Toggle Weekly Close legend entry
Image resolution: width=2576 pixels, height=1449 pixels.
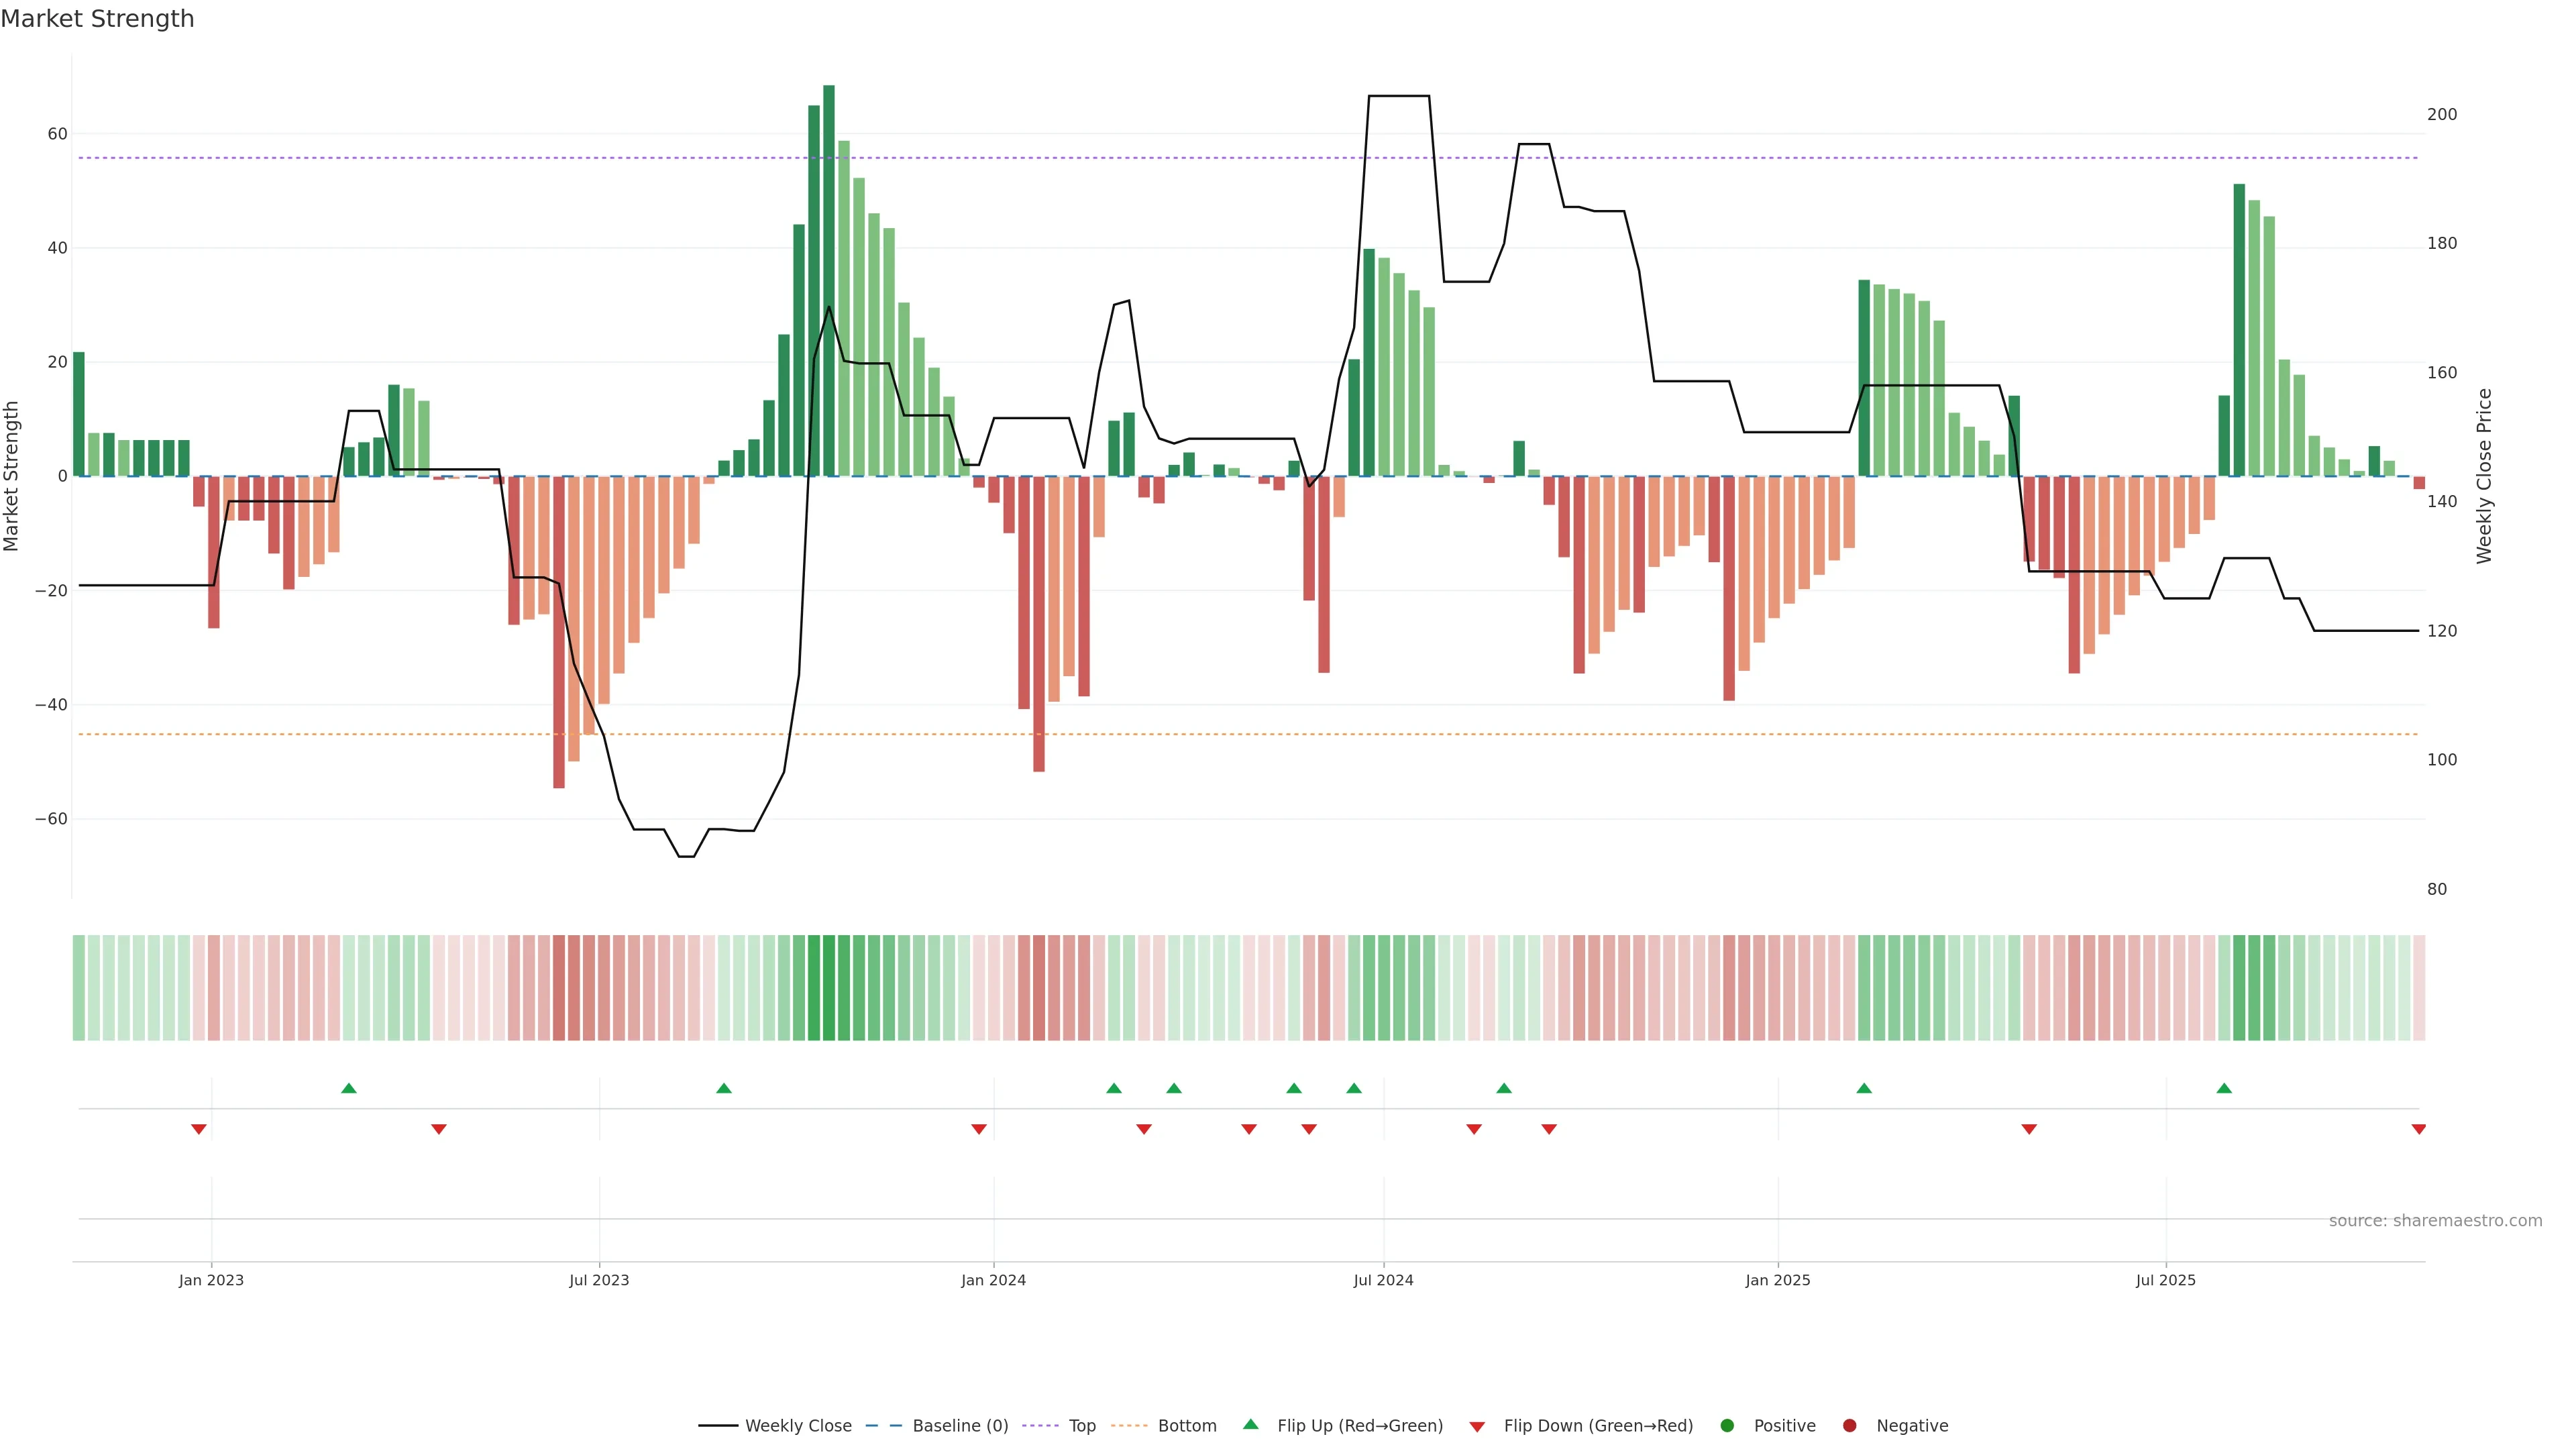pos(775,1426)
